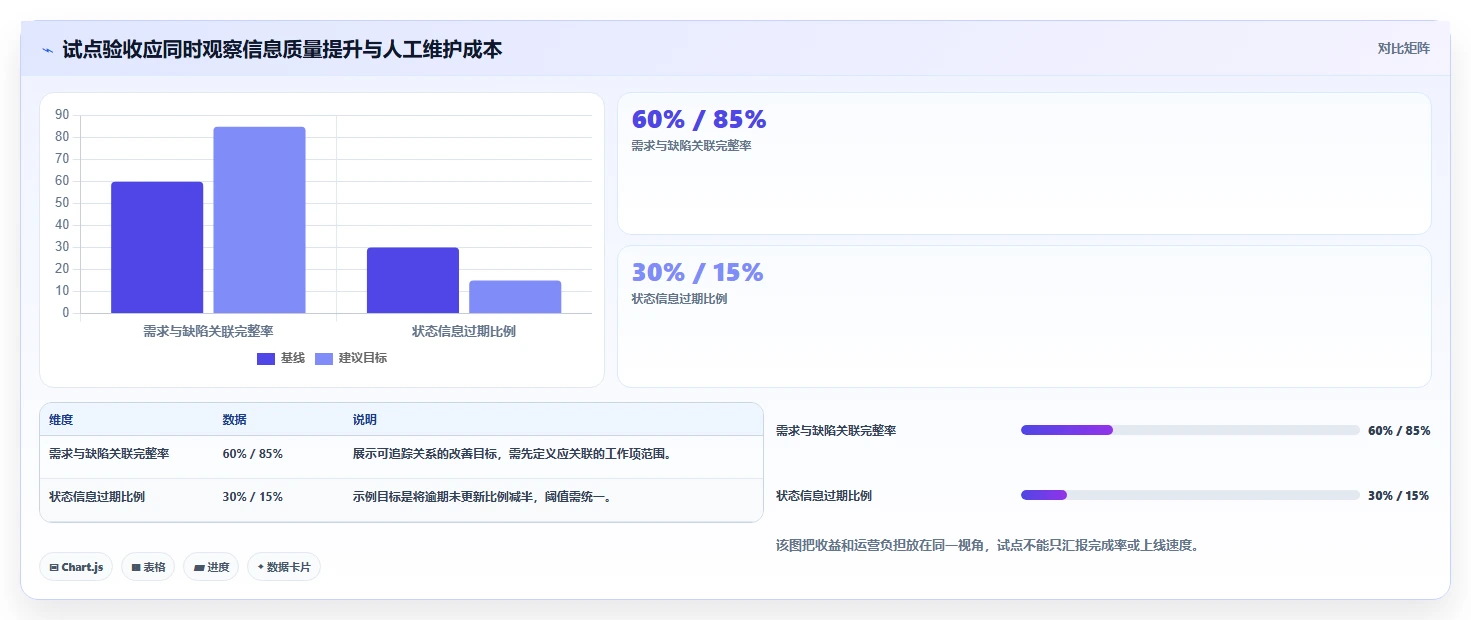
Task: Click the 表格 tag chip
Action: tap(148, 567)
